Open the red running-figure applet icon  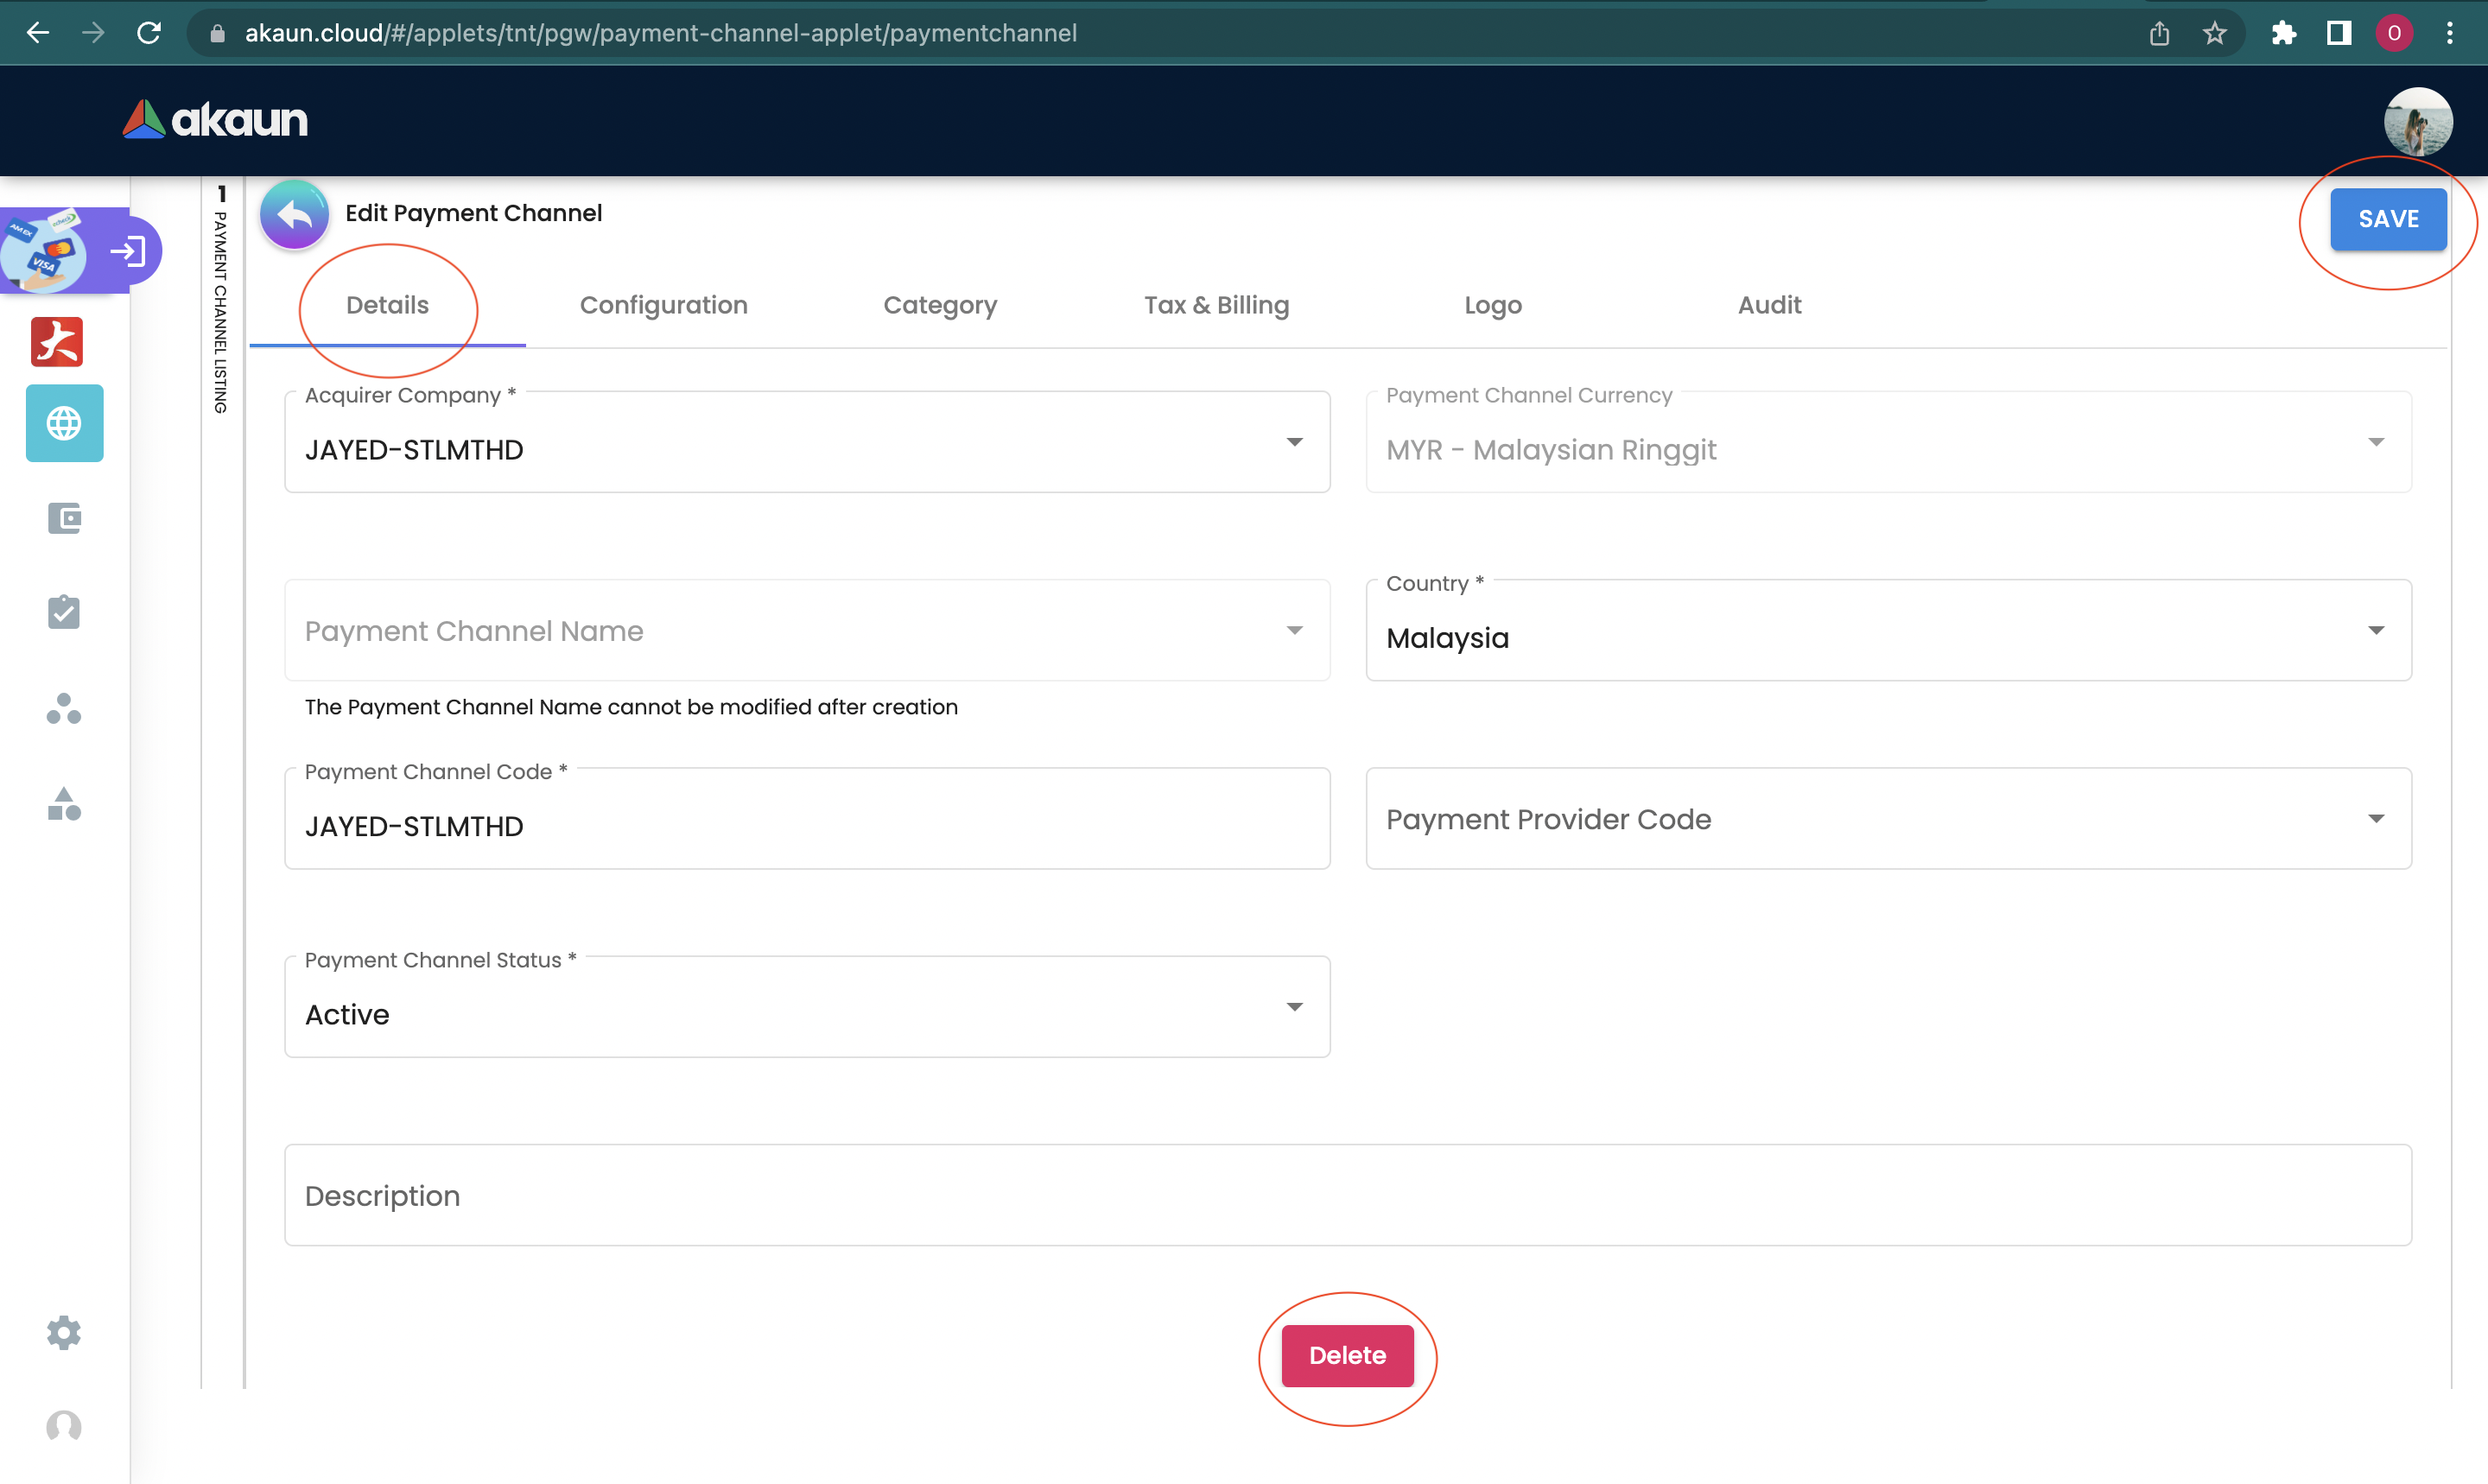57,342
